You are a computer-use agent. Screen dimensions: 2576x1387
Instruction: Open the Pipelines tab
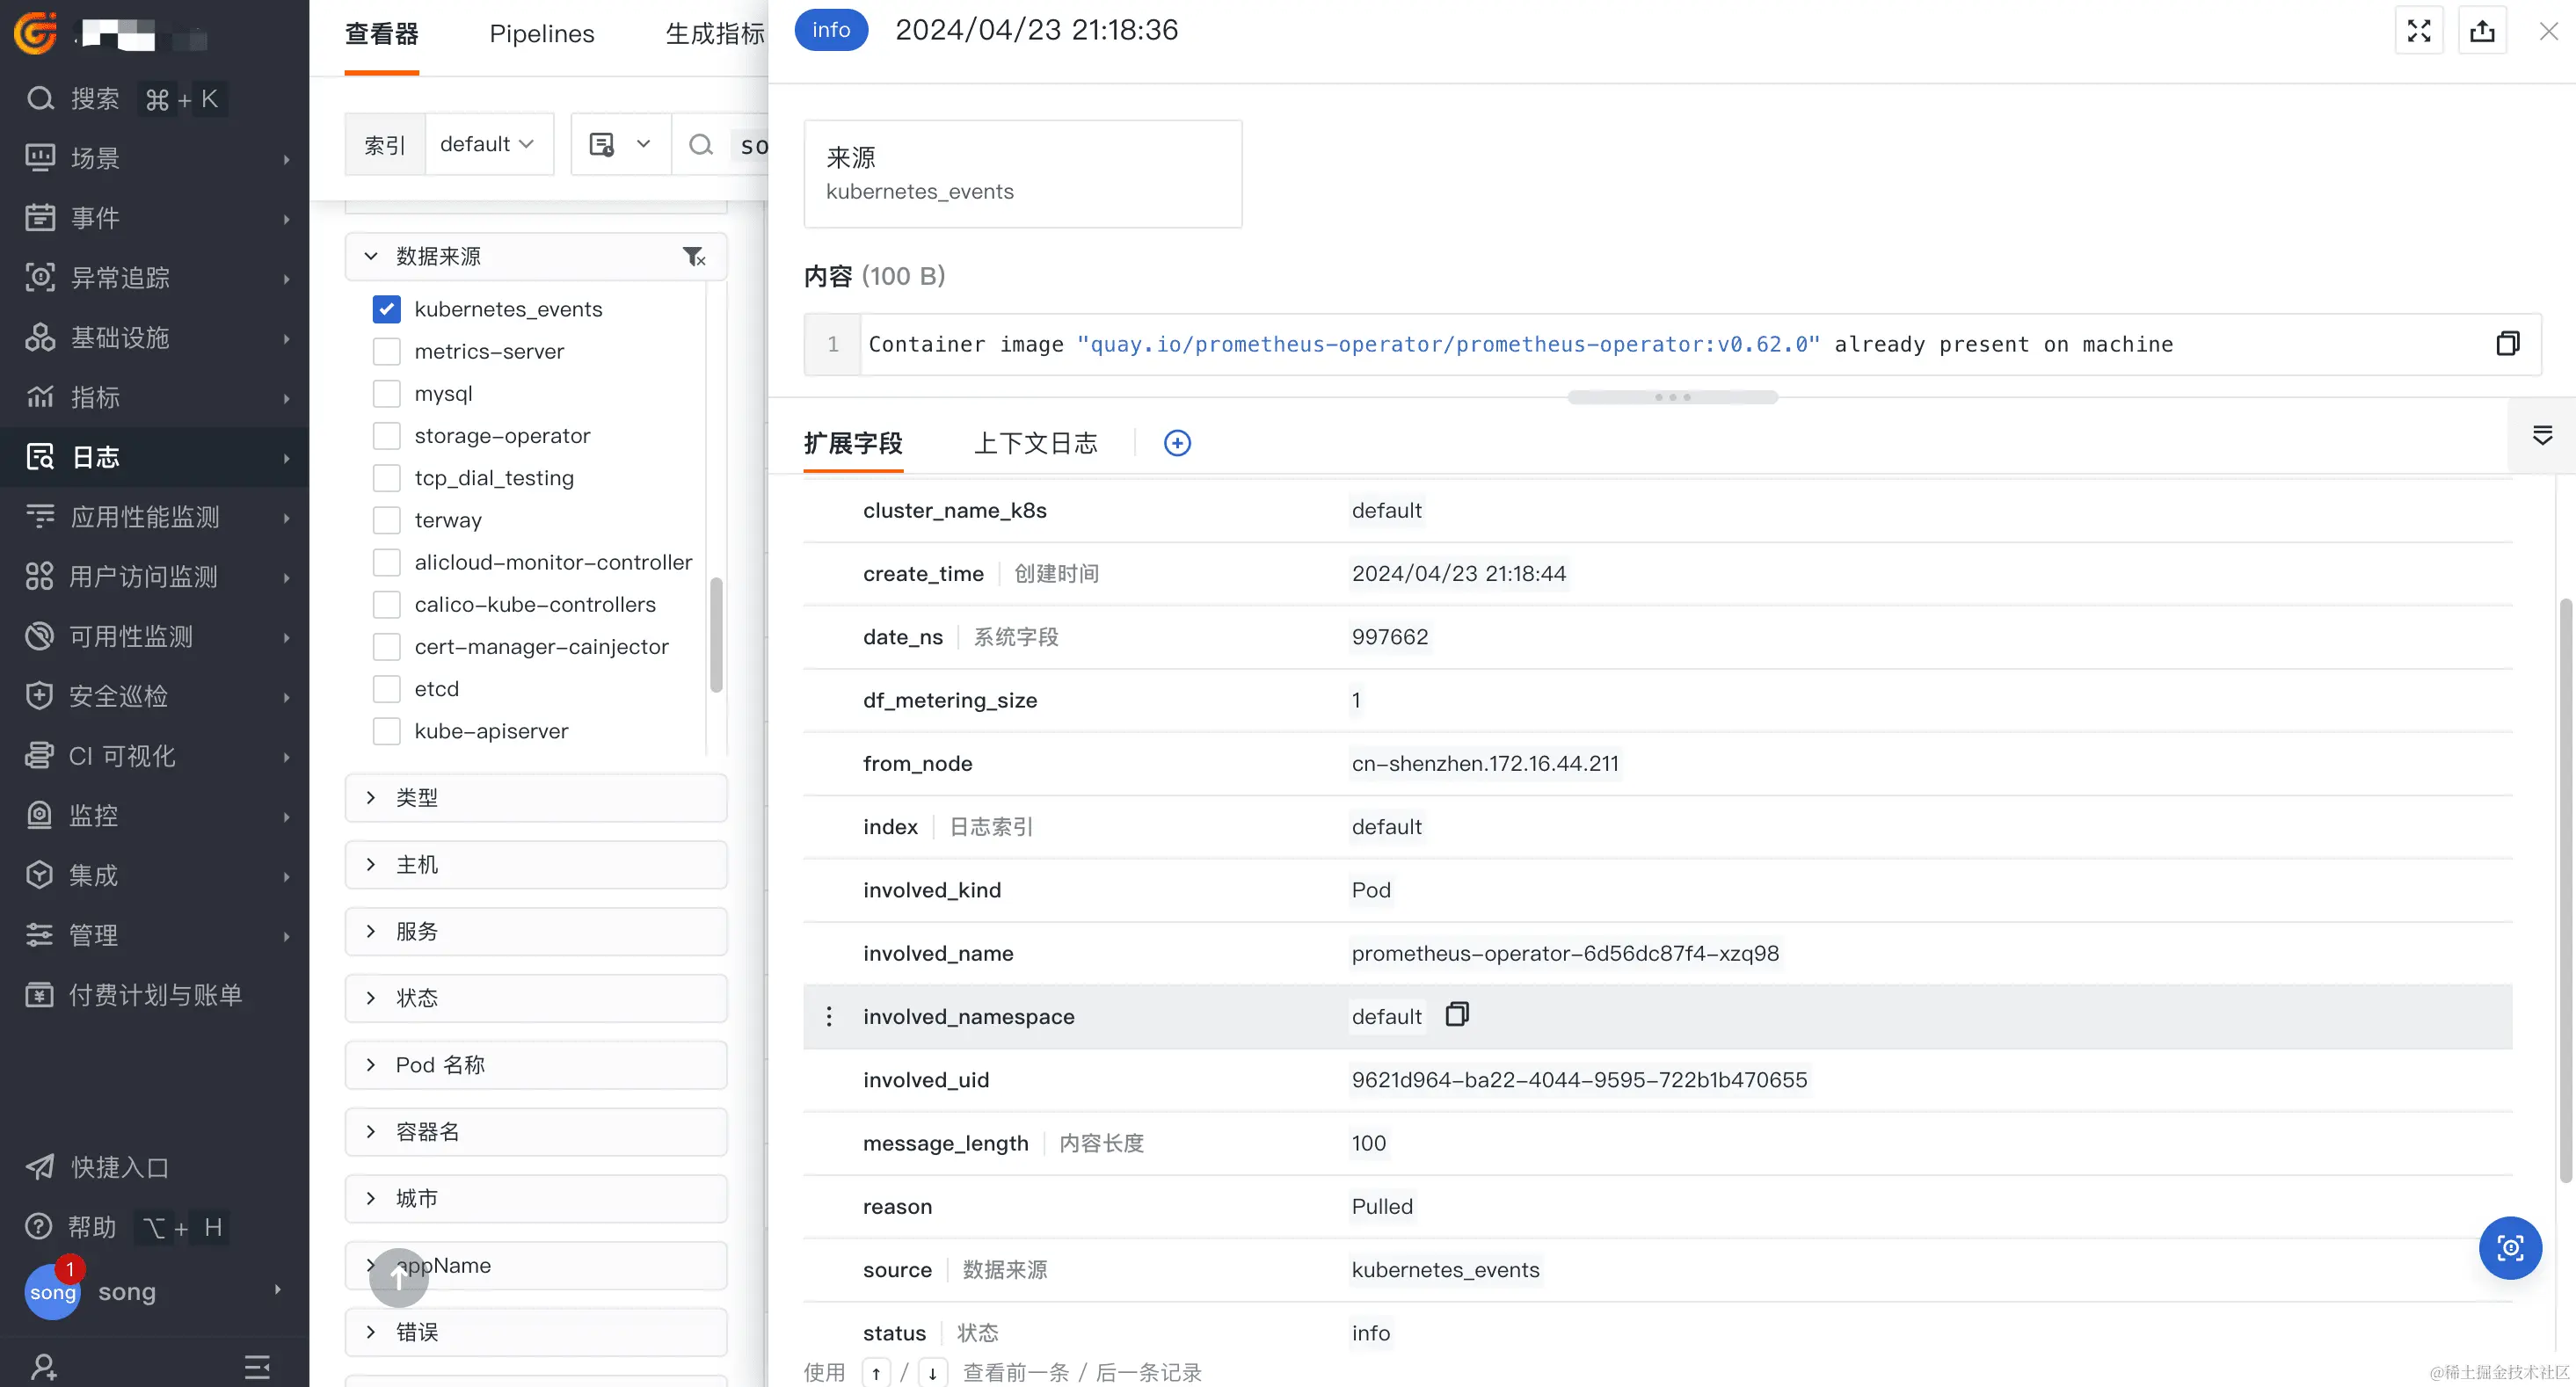tap(541, 34)
